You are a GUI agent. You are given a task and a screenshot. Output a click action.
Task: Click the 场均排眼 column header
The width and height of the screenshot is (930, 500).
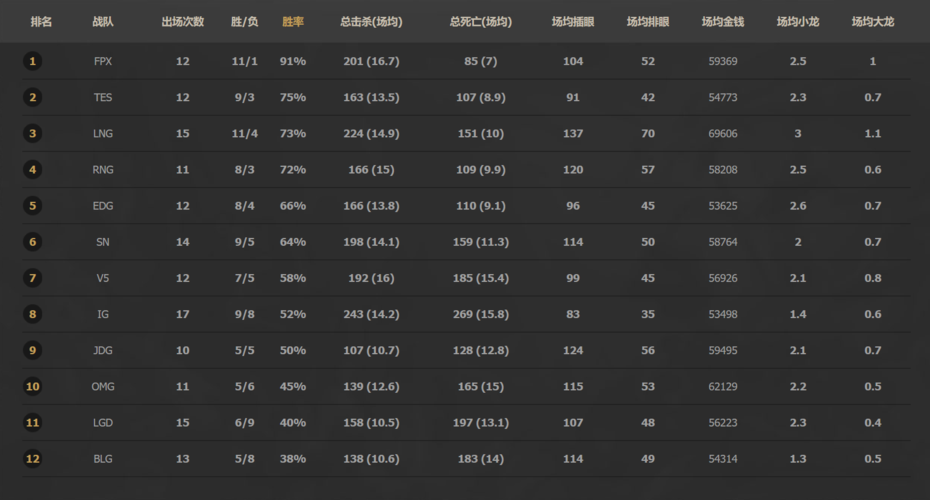coord(648,22)
